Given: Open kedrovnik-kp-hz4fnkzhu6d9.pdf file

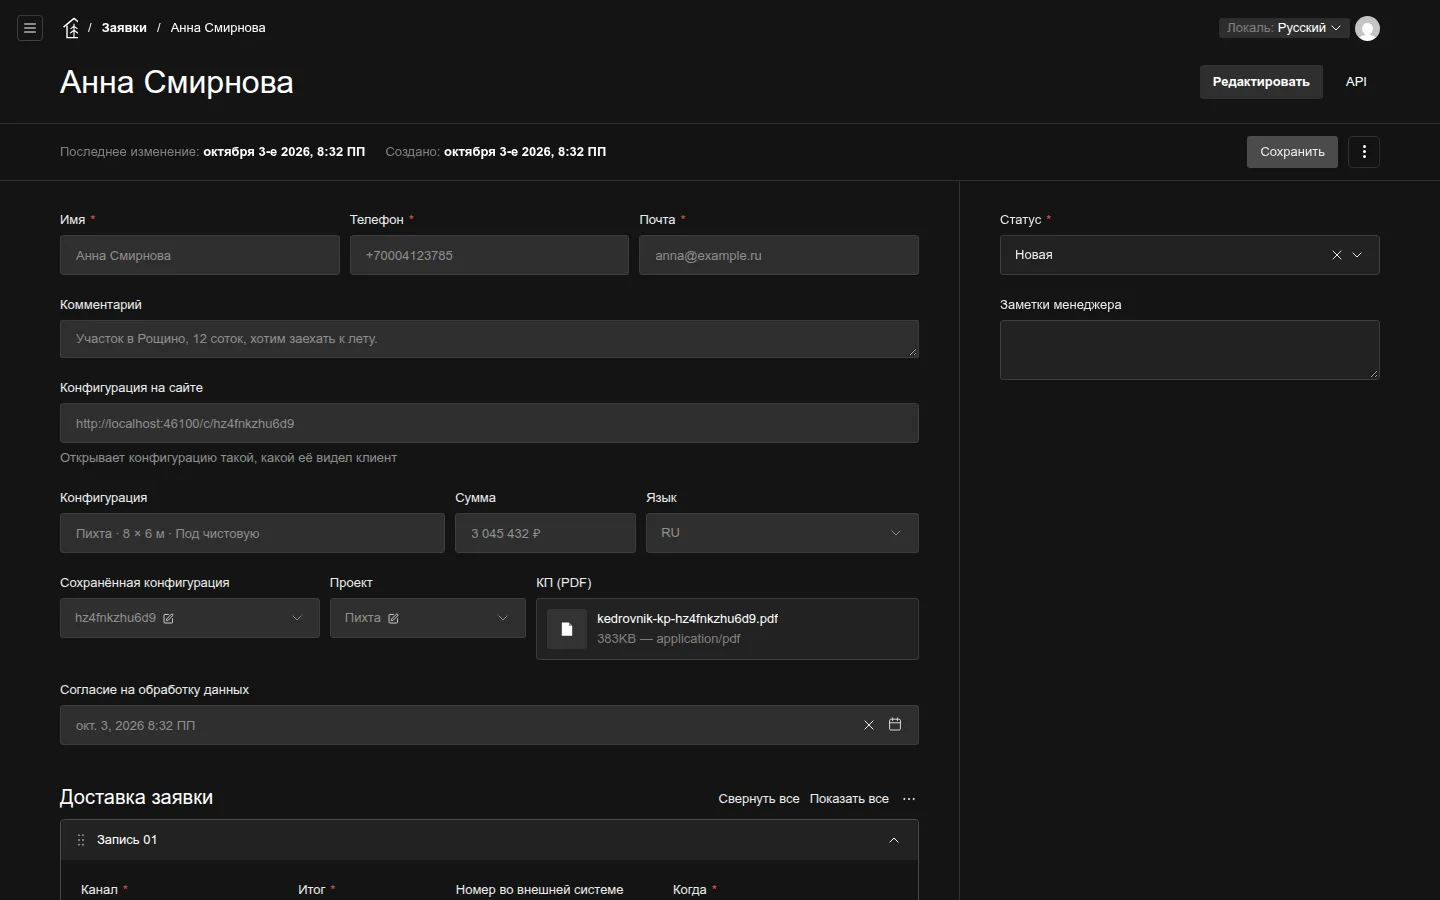Looking at the screenshot, I should 687,619.
